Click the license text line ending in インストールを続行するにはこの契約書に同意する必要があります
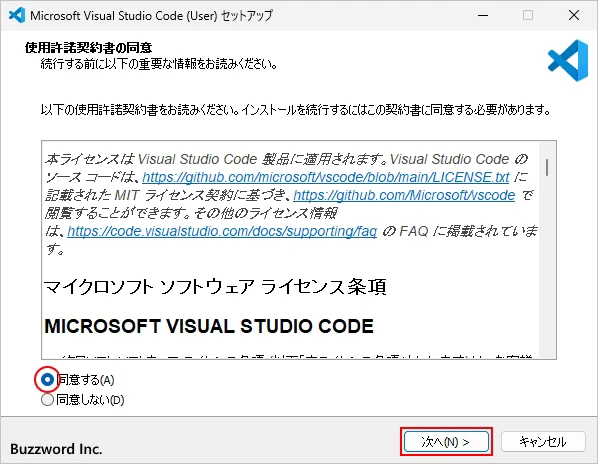 296,110
